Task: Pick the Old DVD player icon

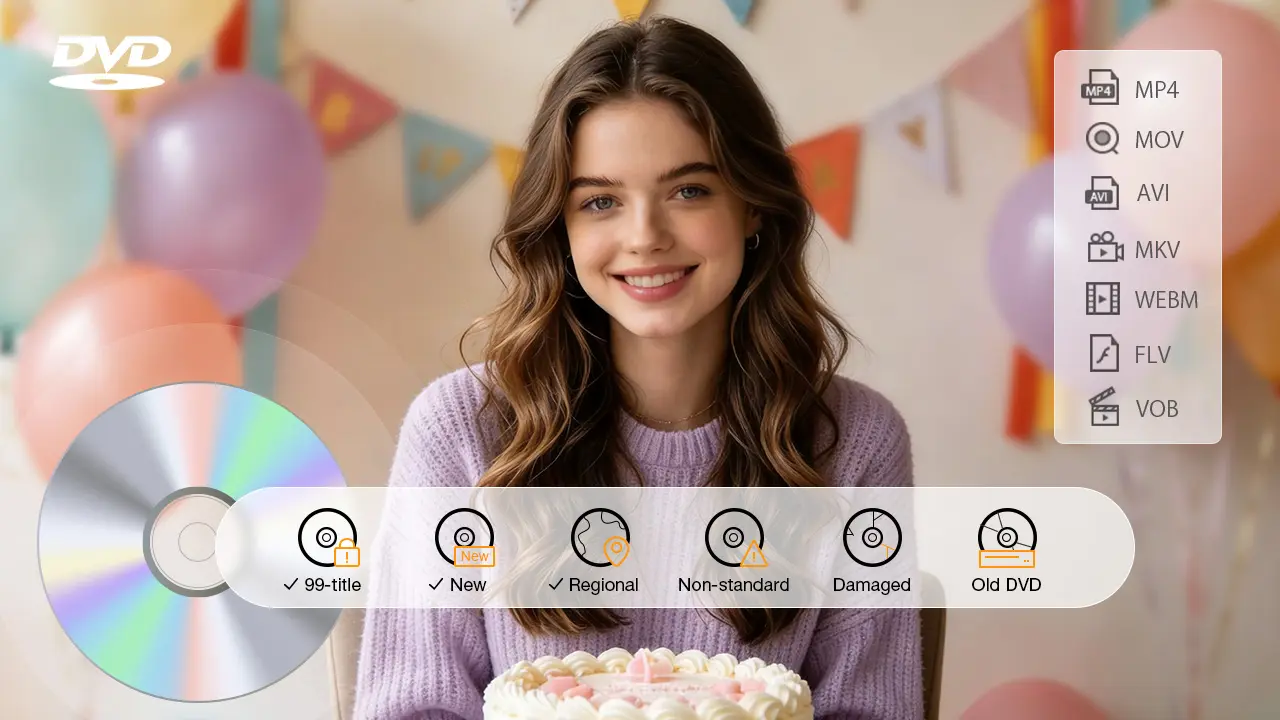Action: pyautogui.click(x=1007, y=538)
